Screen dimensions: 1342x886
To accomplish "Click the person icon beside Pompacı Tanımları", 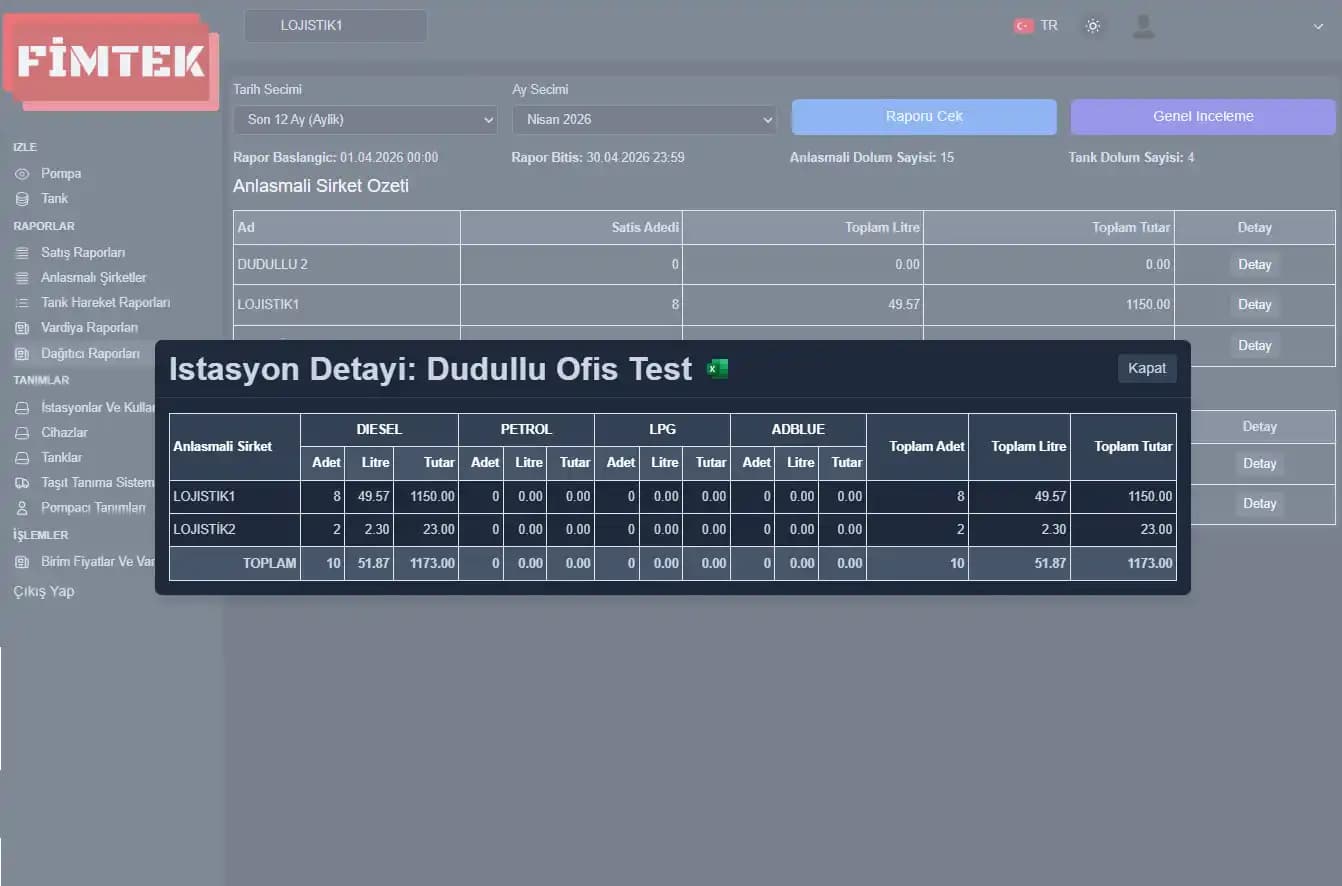I will (x=22, y=508).
